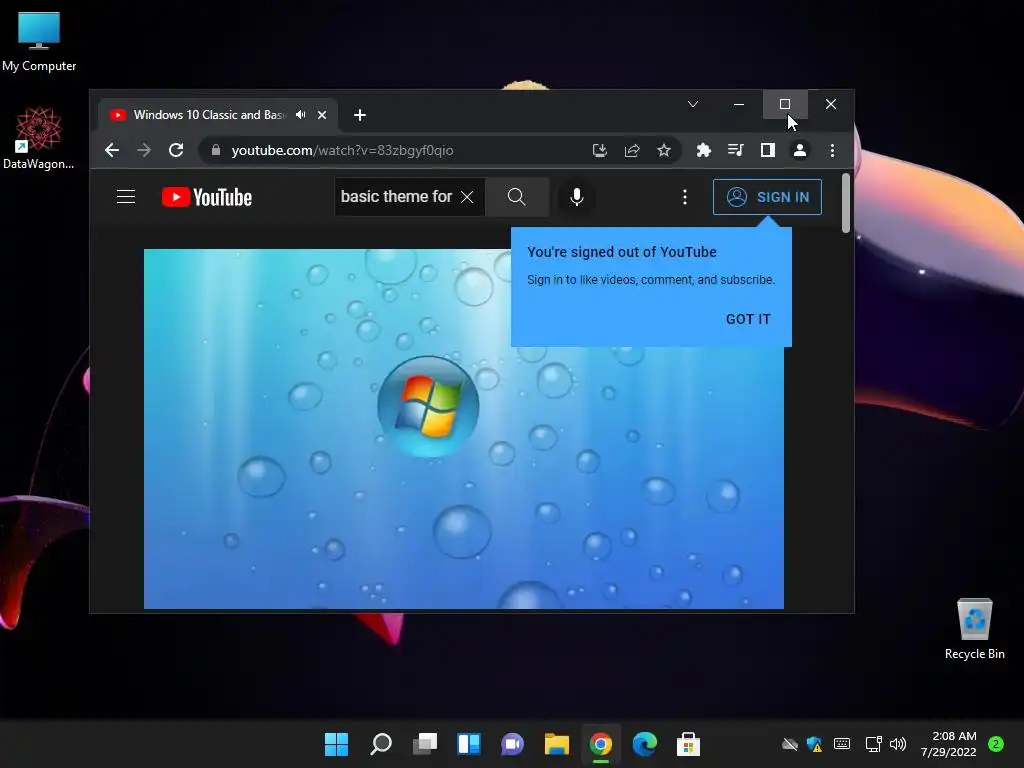Bookmark this tab with the star icon
The width and height of the screenshot is (1024, 768).
tap(664, 150)
